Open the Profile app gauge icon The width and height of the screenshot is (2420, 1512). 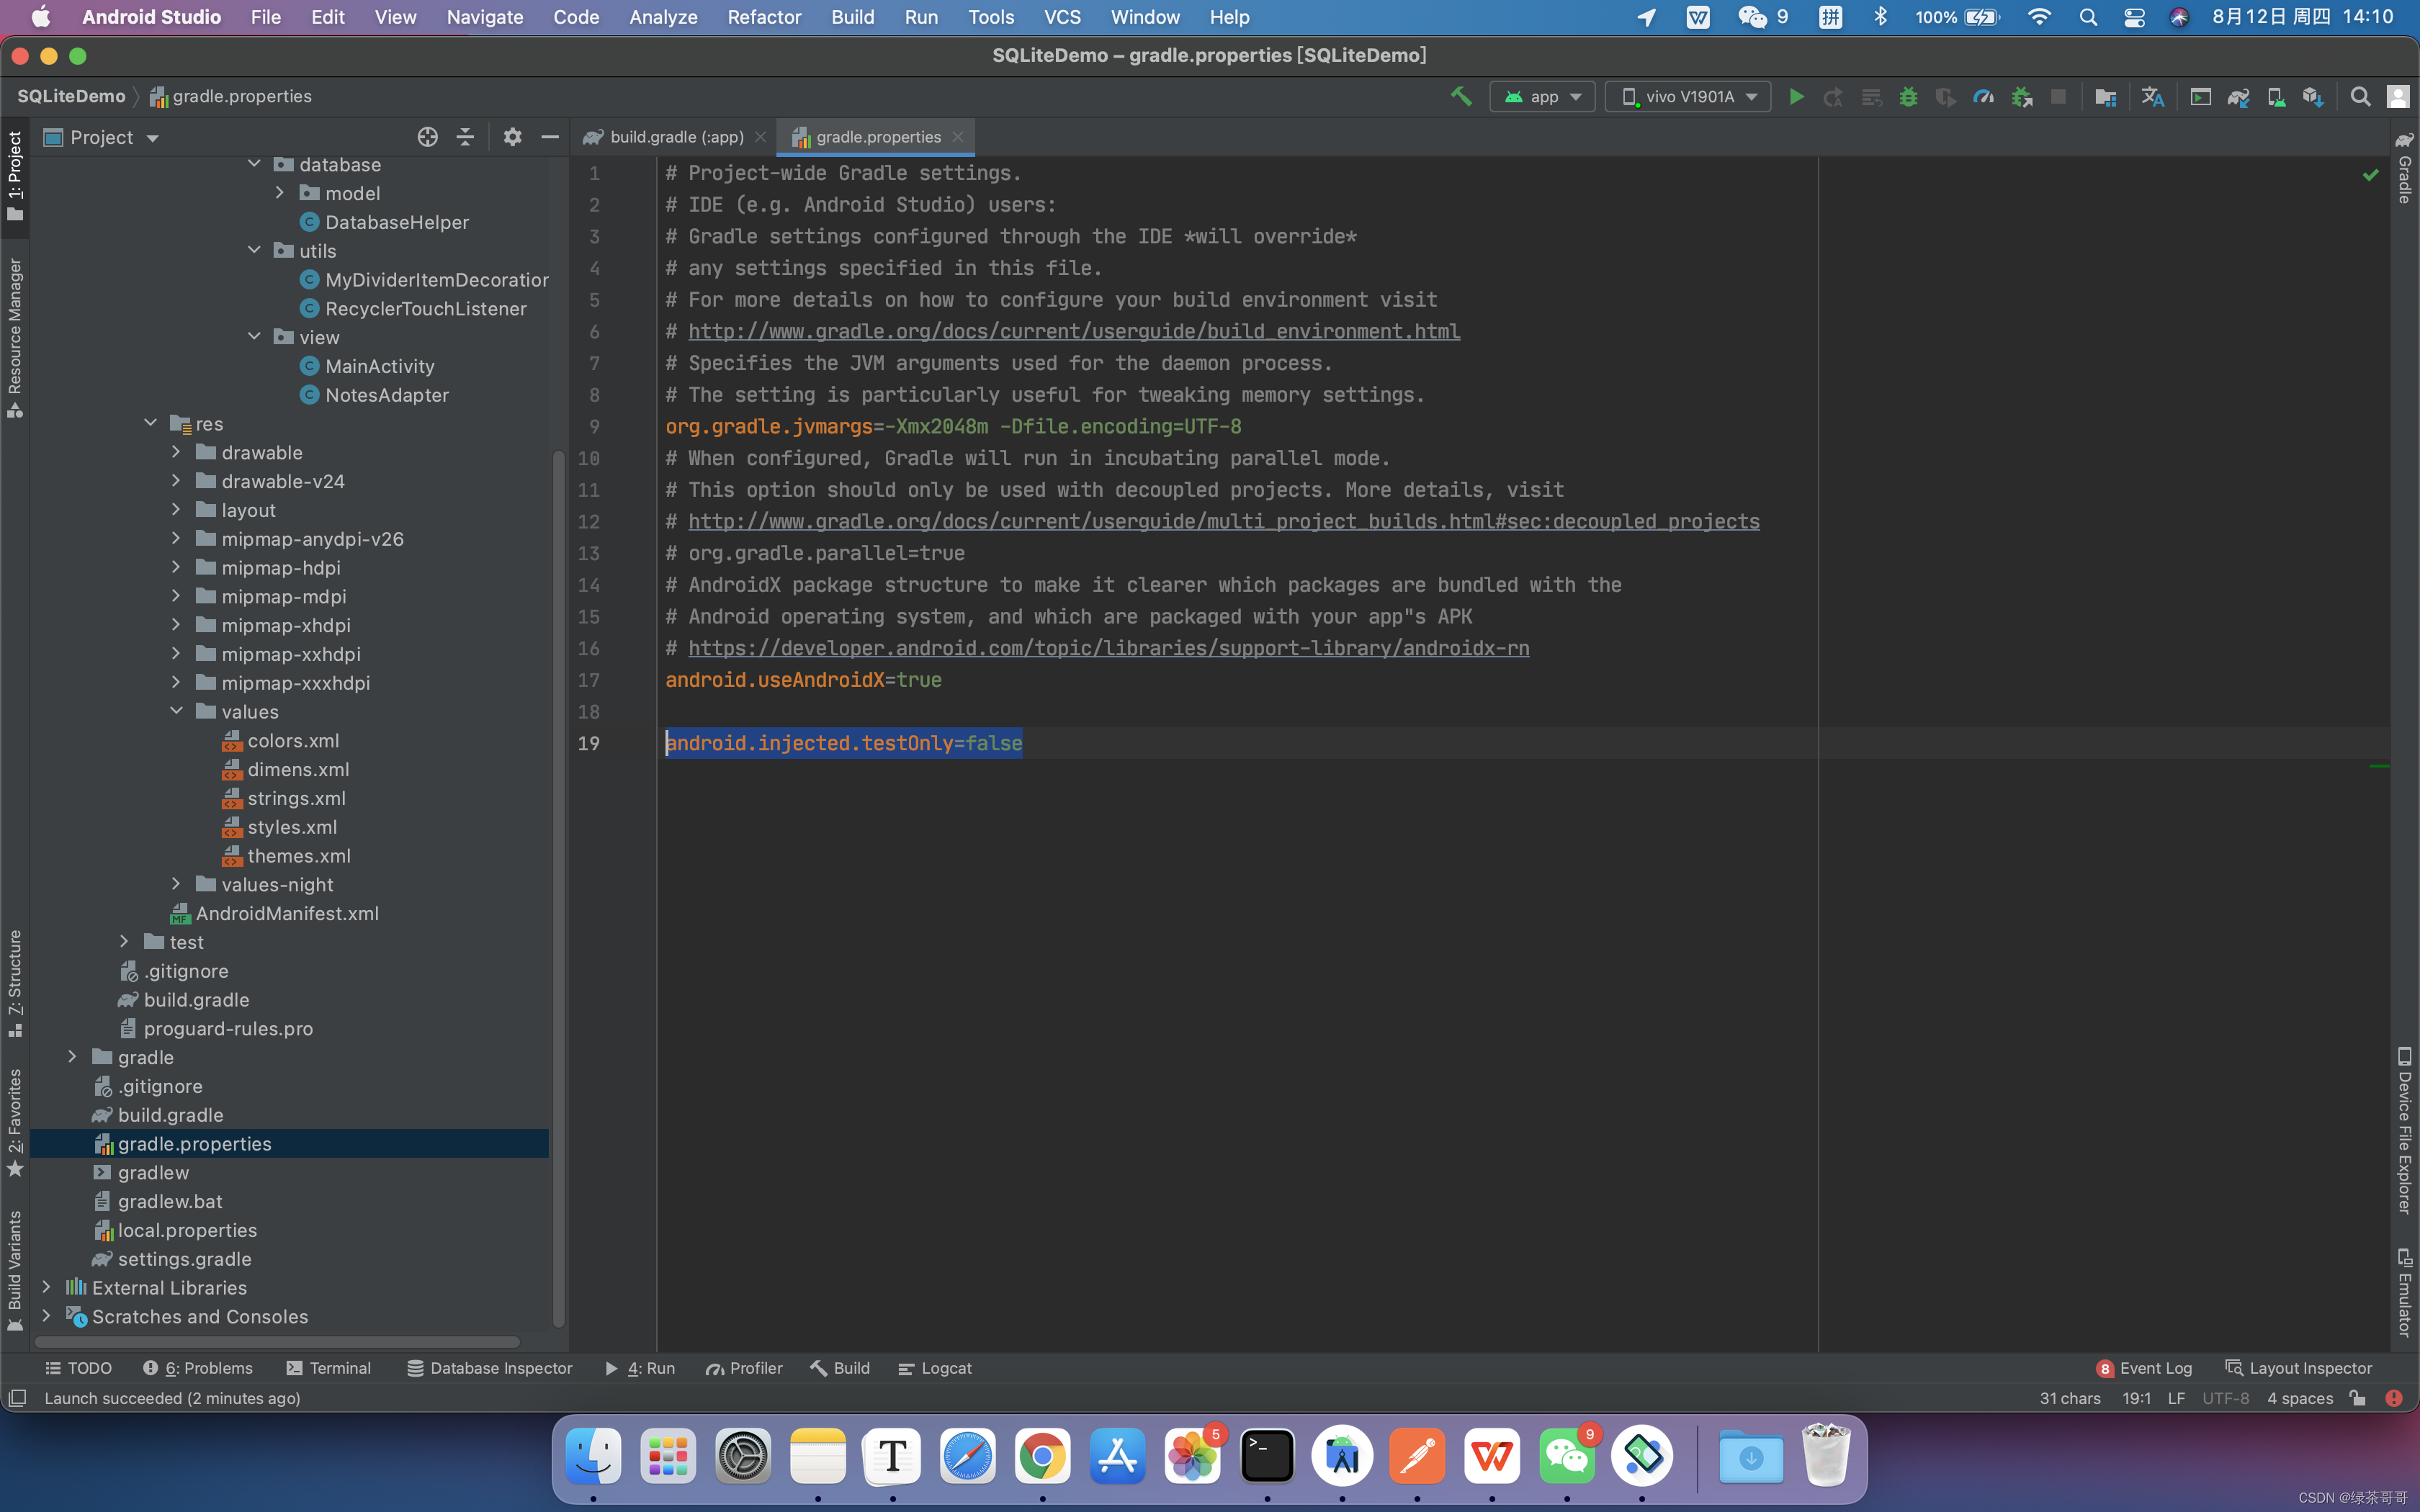tap(1983, 96)
